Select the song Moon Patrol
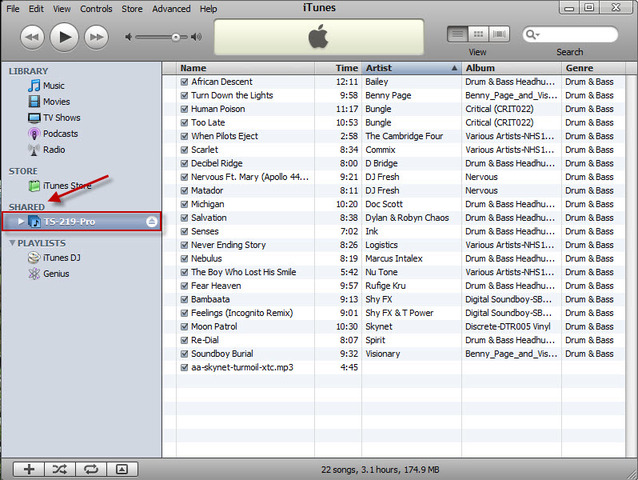Image resolution: width=638 pixels, height=480 pixels. point(214,327)
